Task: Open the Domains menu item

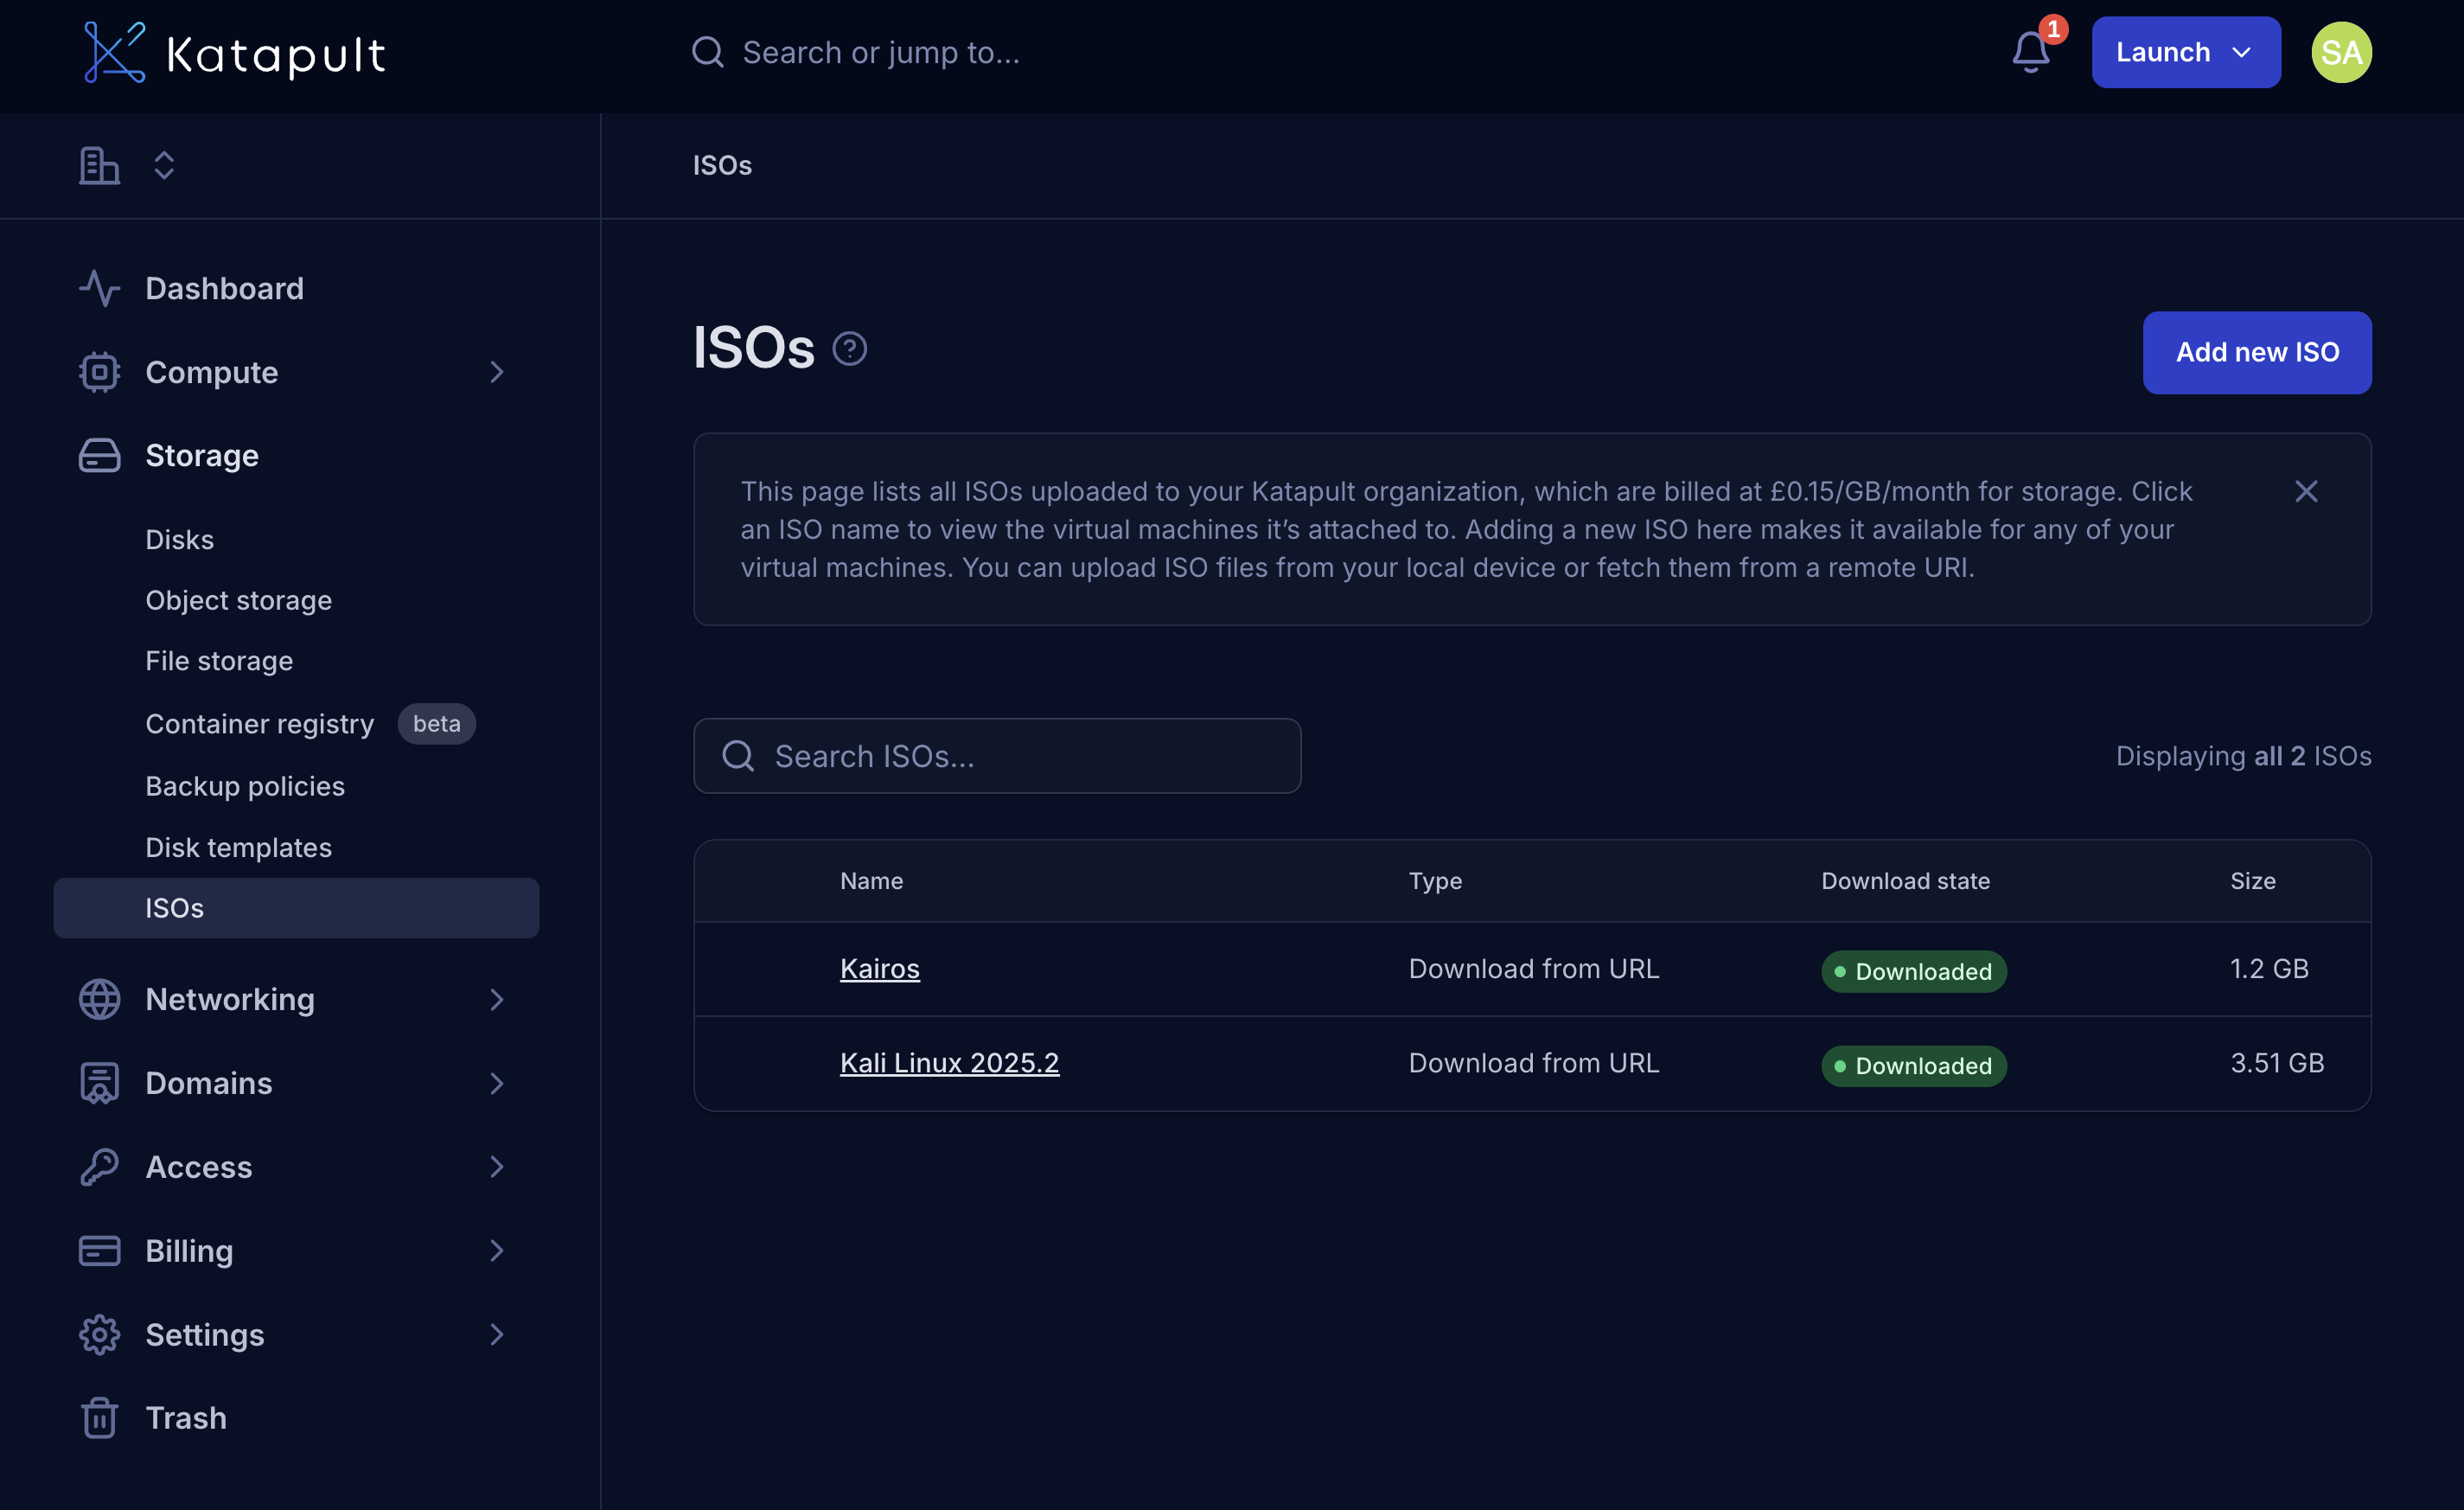Action: tap(208, 1083)
